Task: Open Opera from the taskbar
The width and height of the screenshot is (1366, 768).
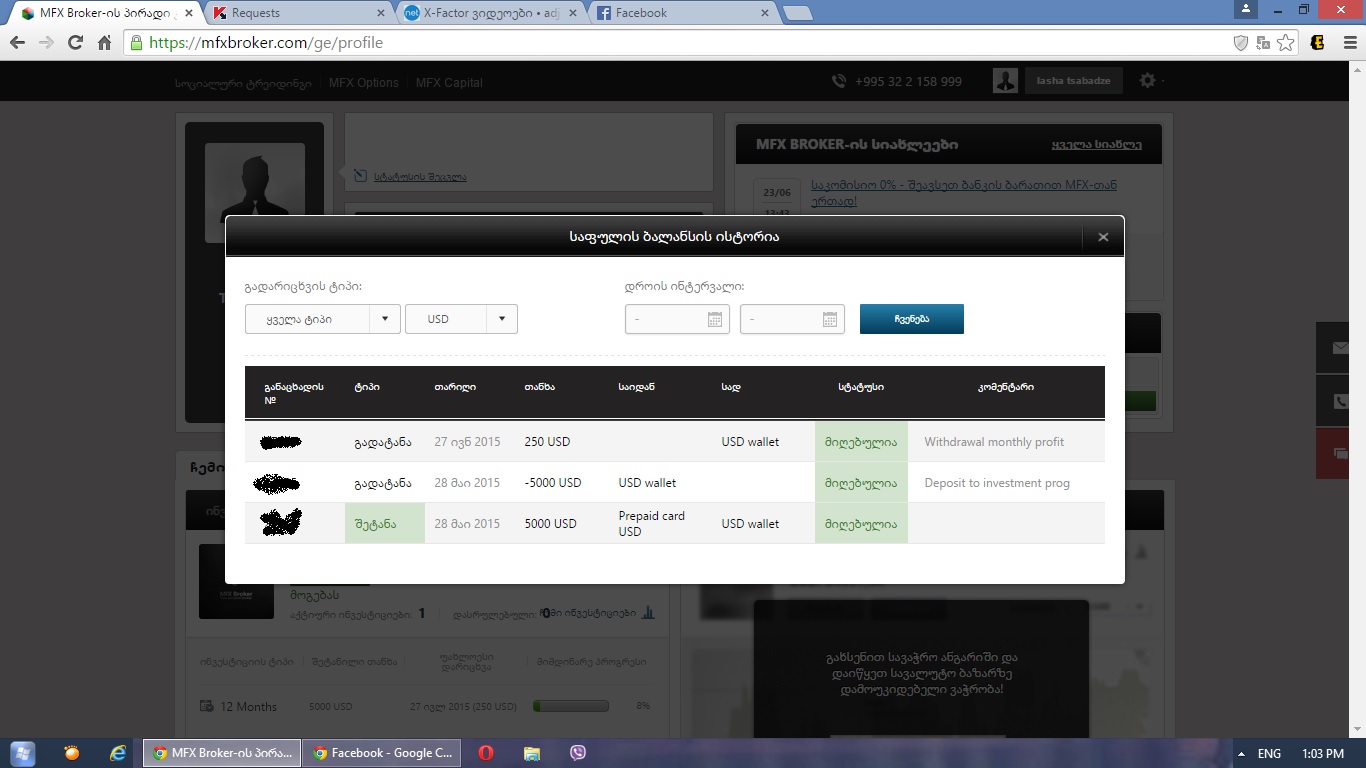Action: [x=485, y=753]
